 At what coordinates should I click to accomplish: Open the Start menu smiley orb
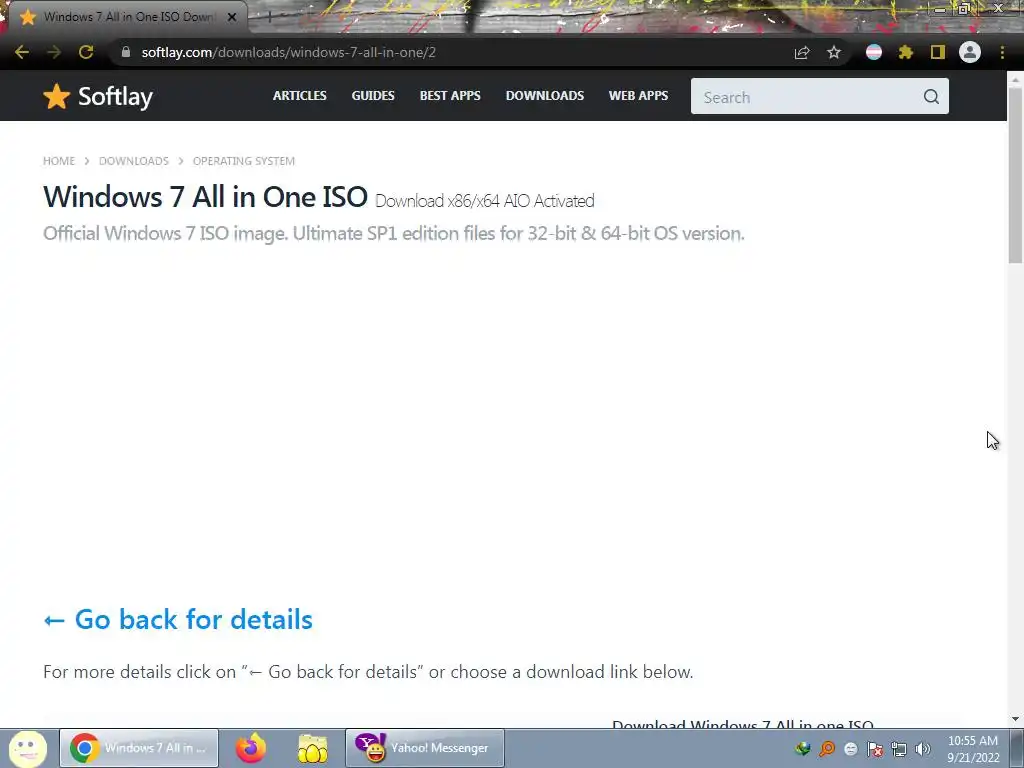pyautogui.click(x=27, y=748)
